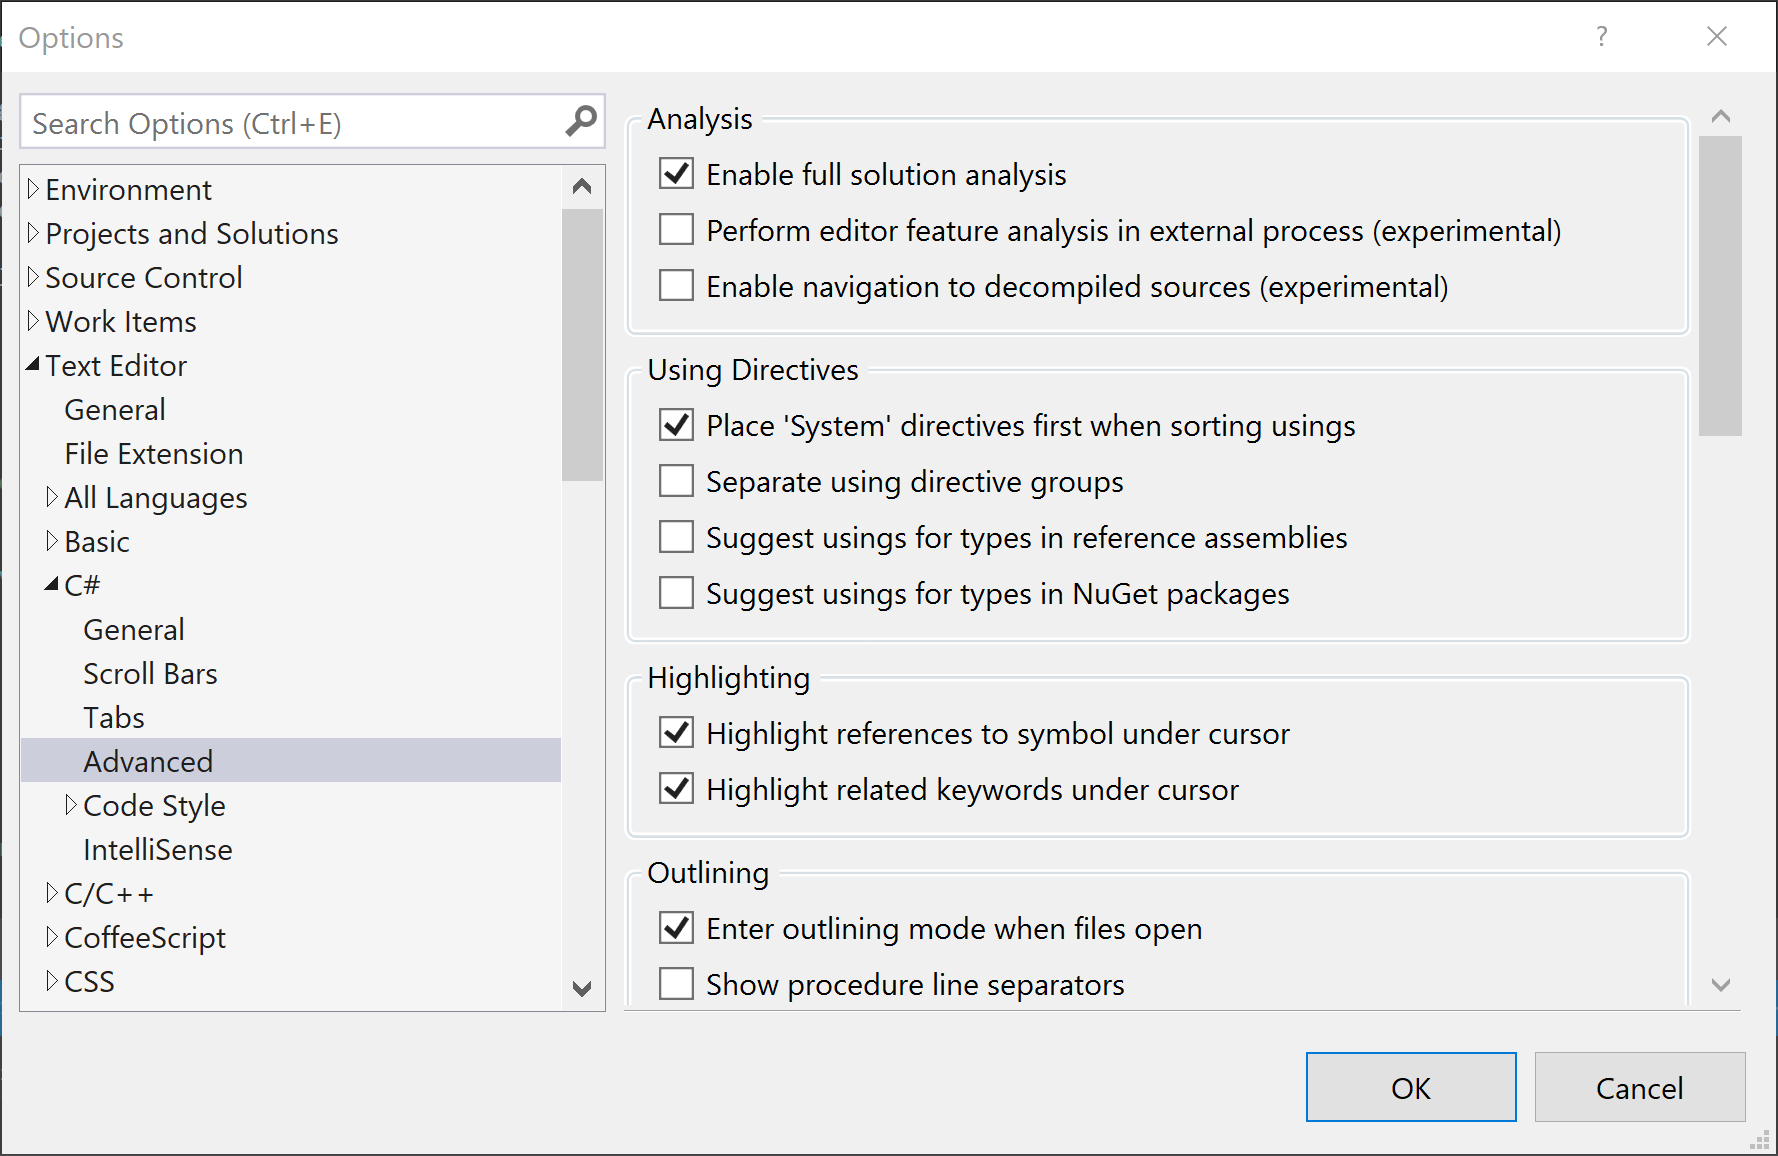The height and width of the screenshot is (1156, 1778).
Task: Open C# Tabs page
Action: [114, 718]
